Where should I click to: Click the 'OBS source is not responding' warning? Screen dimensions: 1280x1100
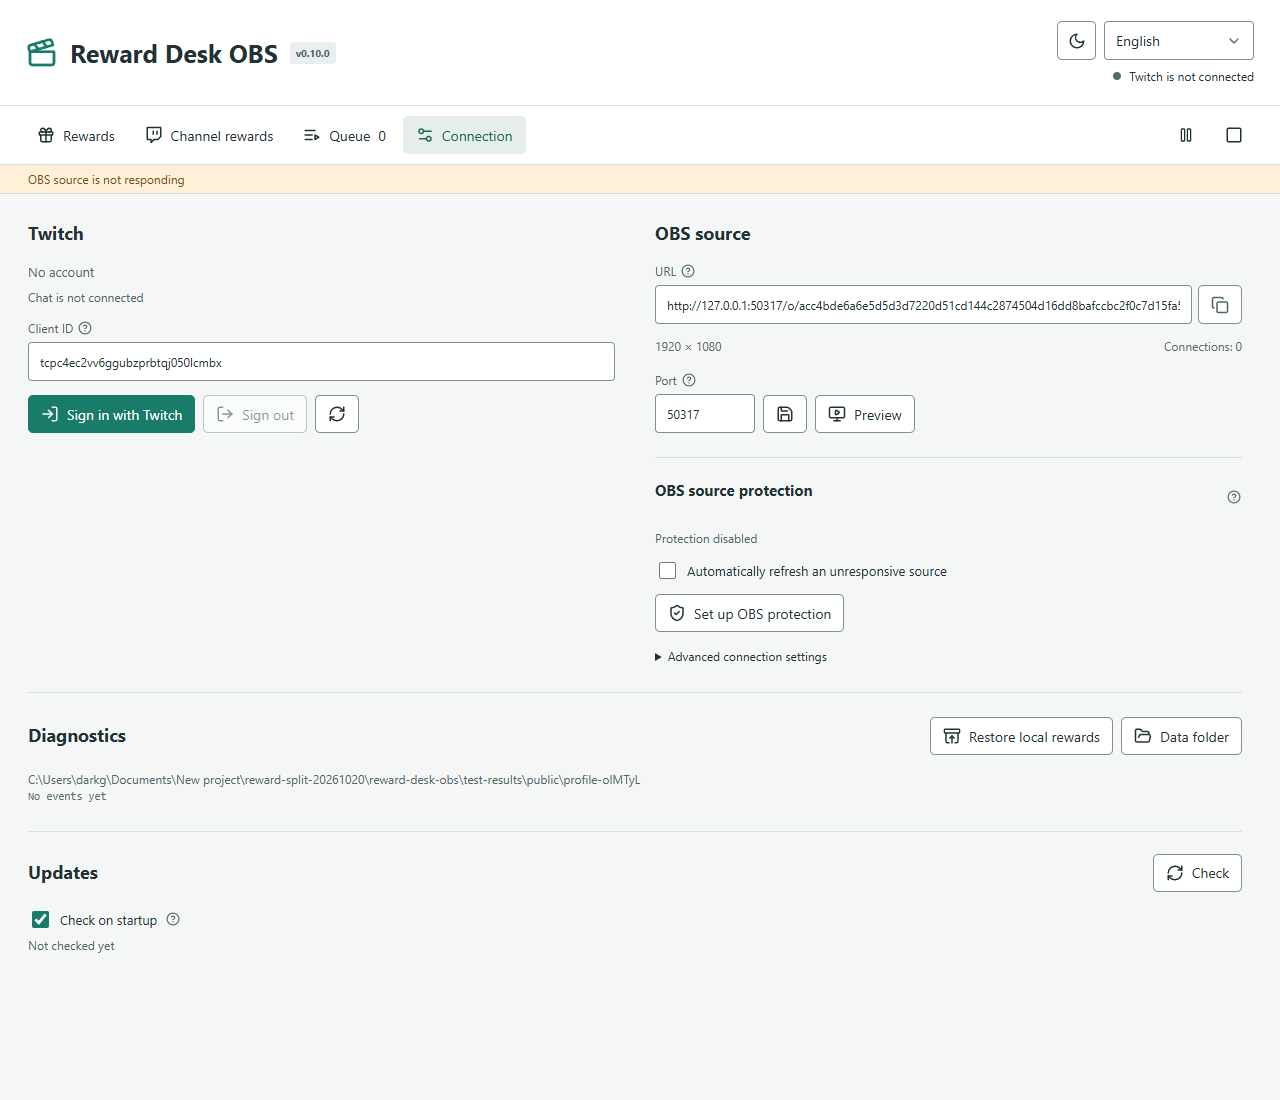click(106, 180)
